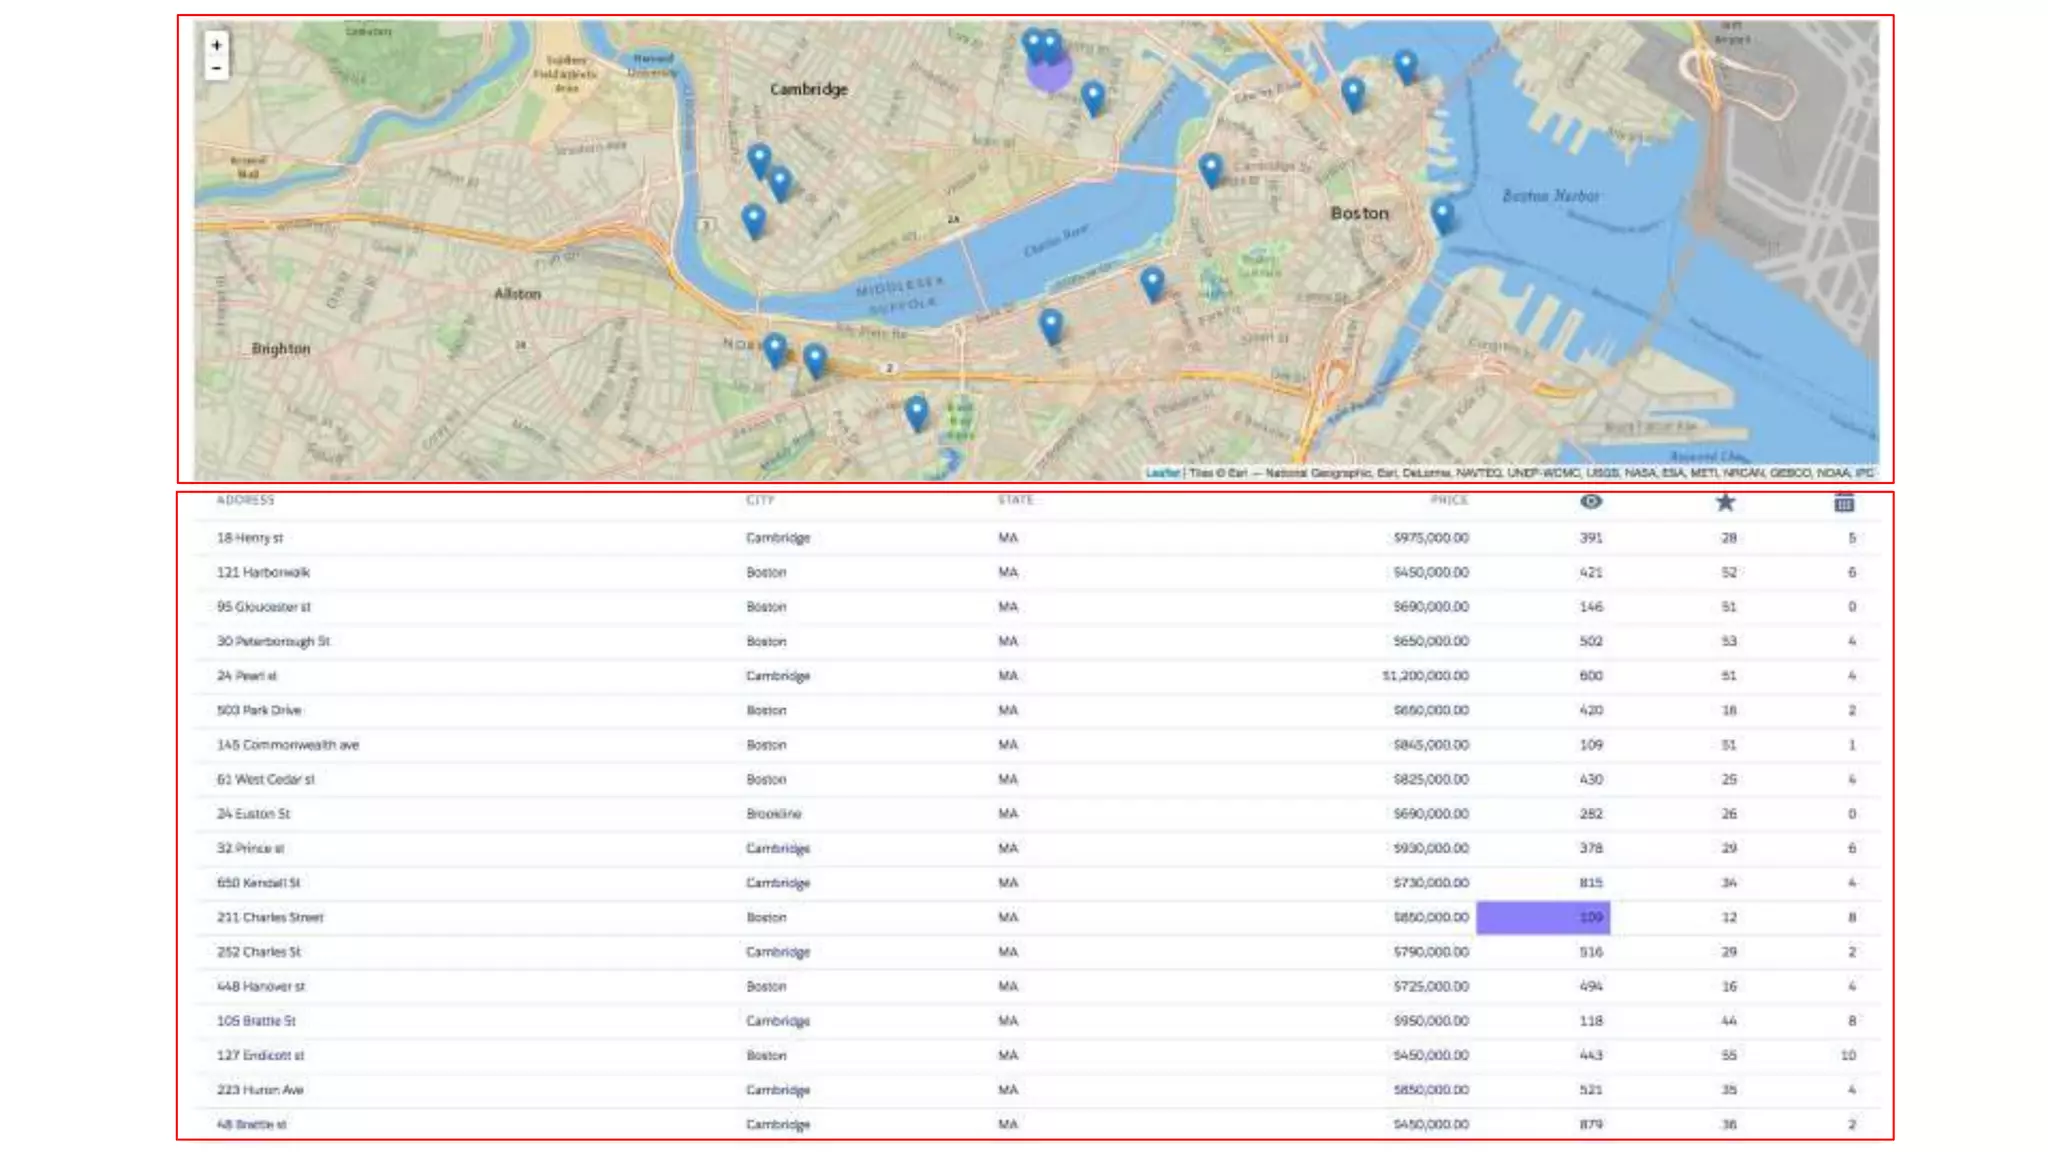Select the $825,000.00 price cell
Screen dimensions: 2048x1152
click(1431, 779)
